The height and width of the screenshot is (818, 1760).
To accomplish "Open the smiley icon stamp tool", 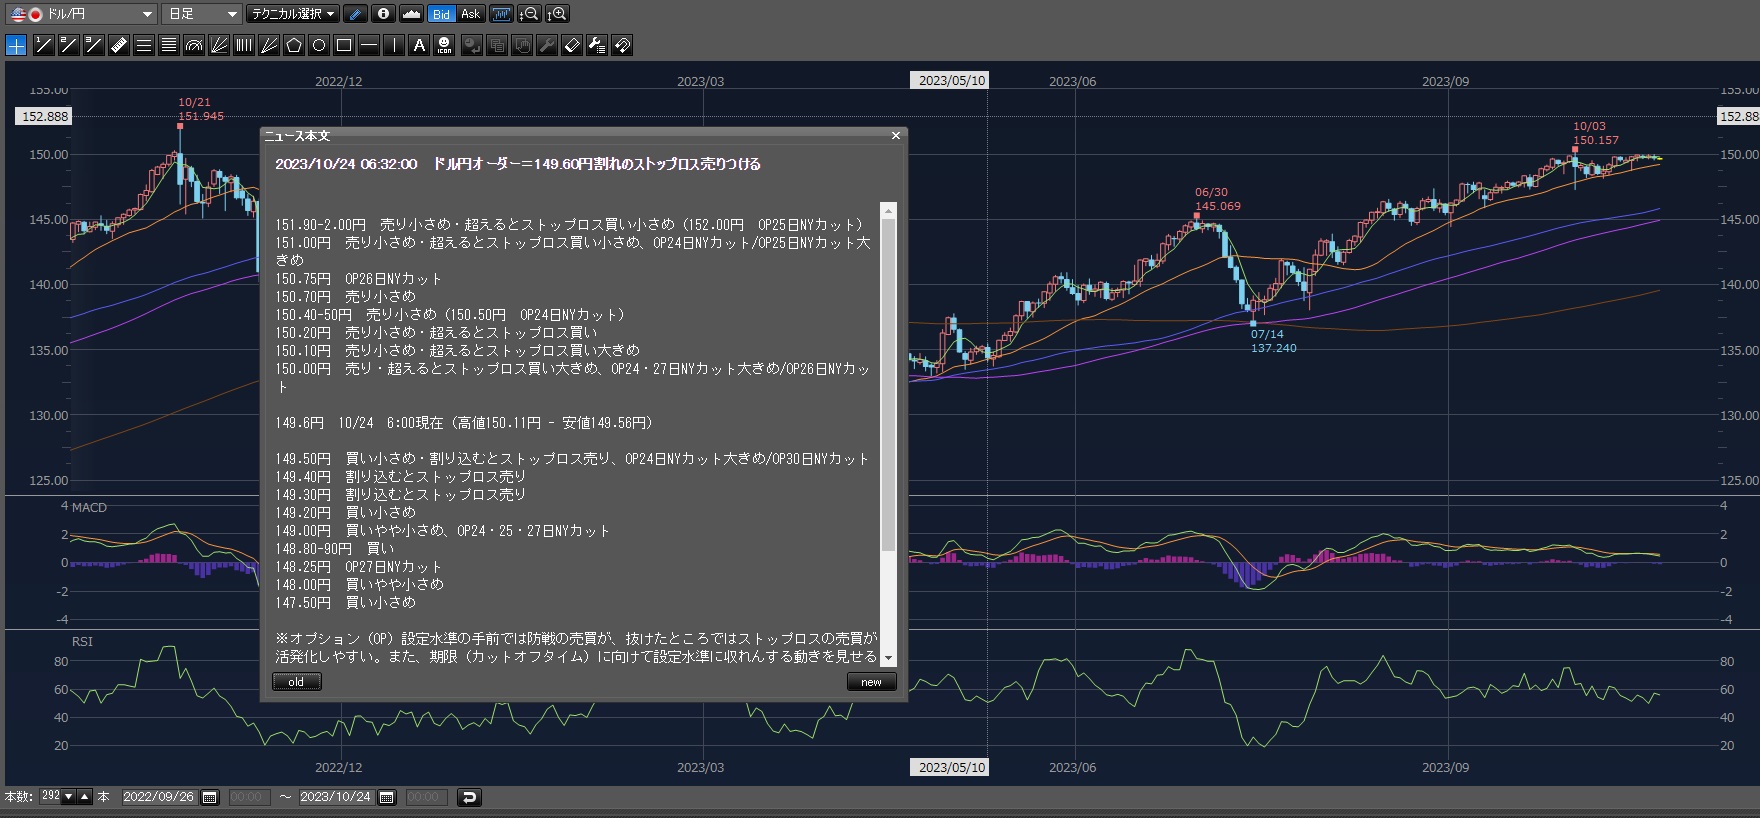I will click(444, 45).
